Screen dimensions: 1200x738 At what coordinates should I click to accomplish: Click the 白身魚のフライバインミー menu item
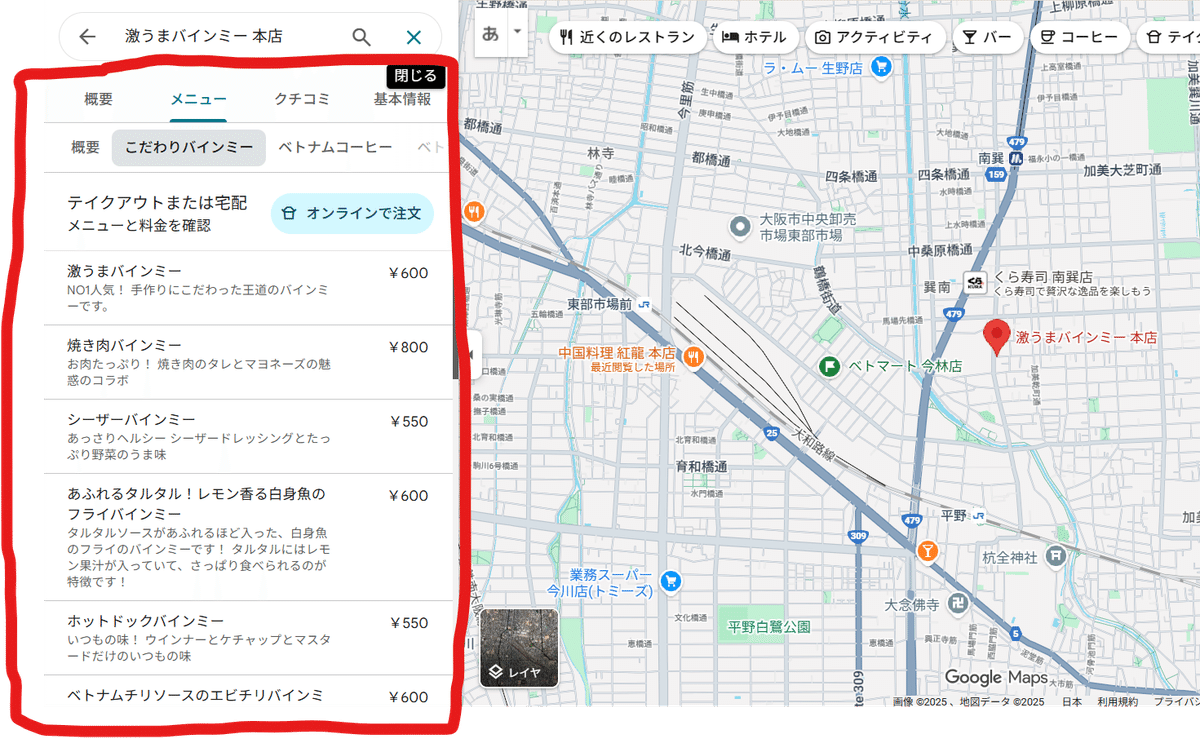[x=248, y=537]
